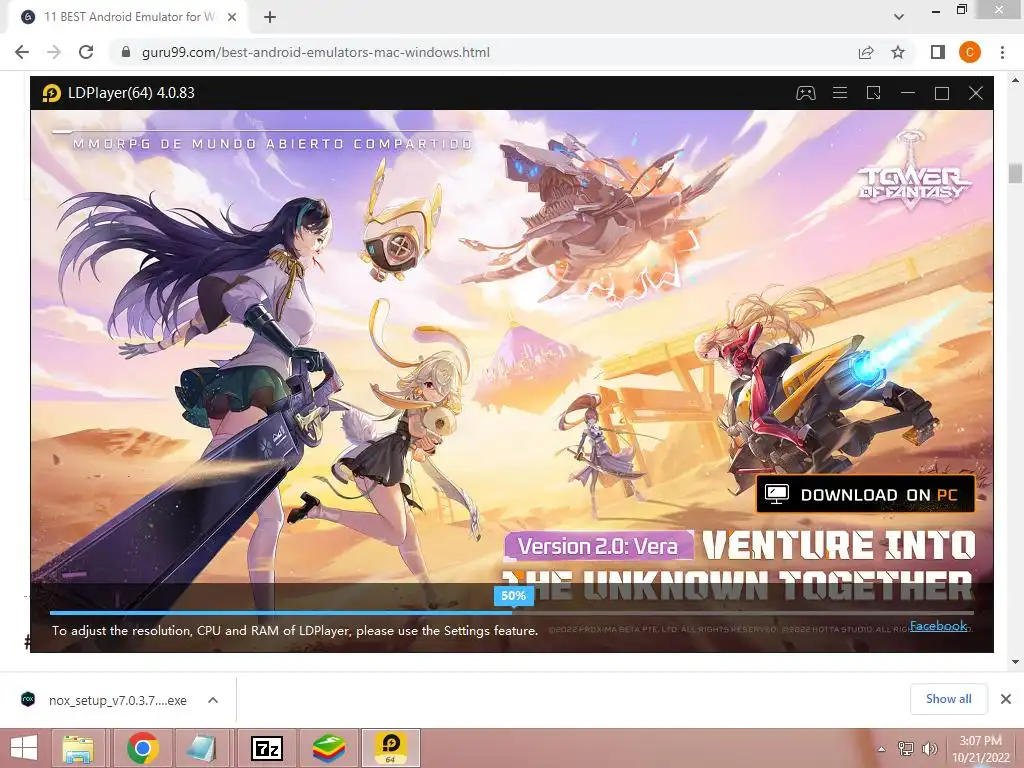Screen dimensions: 1024x768
Task: Open Chrome side panel
Action: [x=938, y=52]
